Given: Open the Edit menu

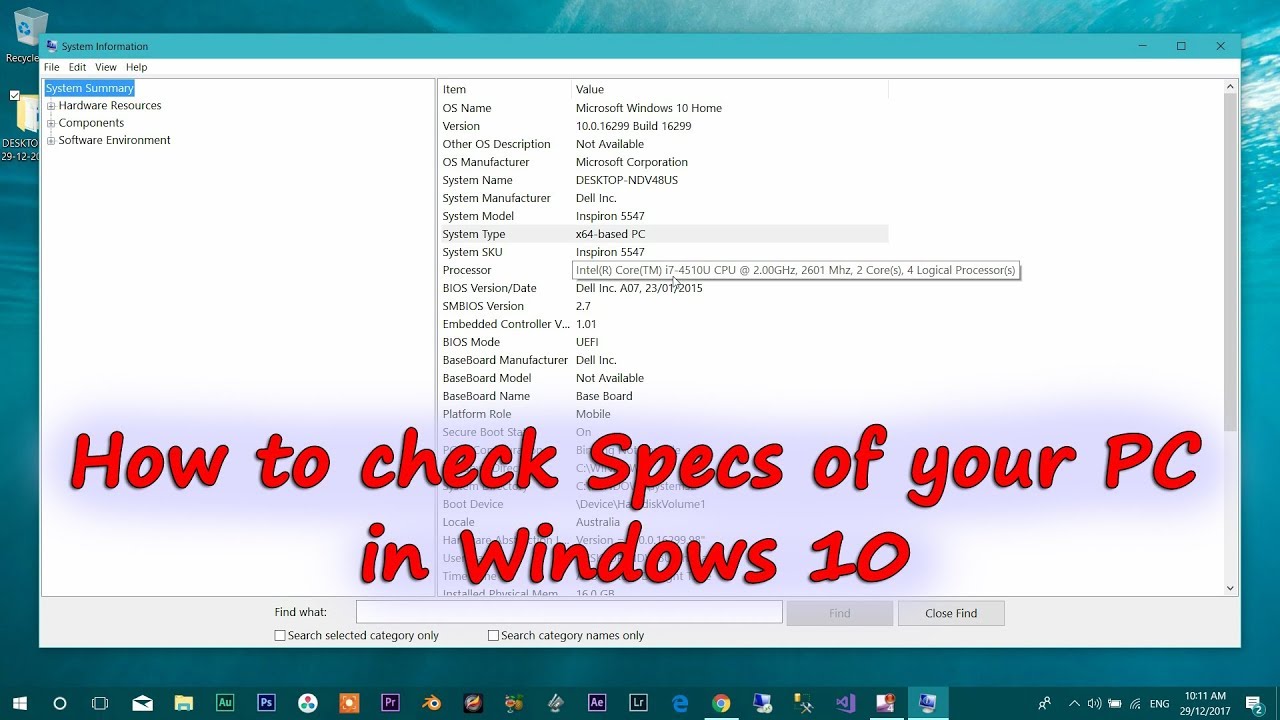Looking at the screenshot, I should click(x=77, y=67).
